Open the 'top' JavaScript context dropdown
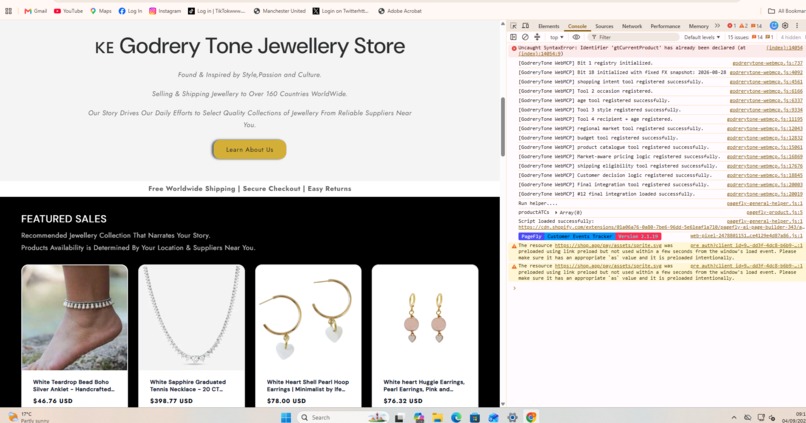This screenshot has width=806, height=423. click(556, 37)
